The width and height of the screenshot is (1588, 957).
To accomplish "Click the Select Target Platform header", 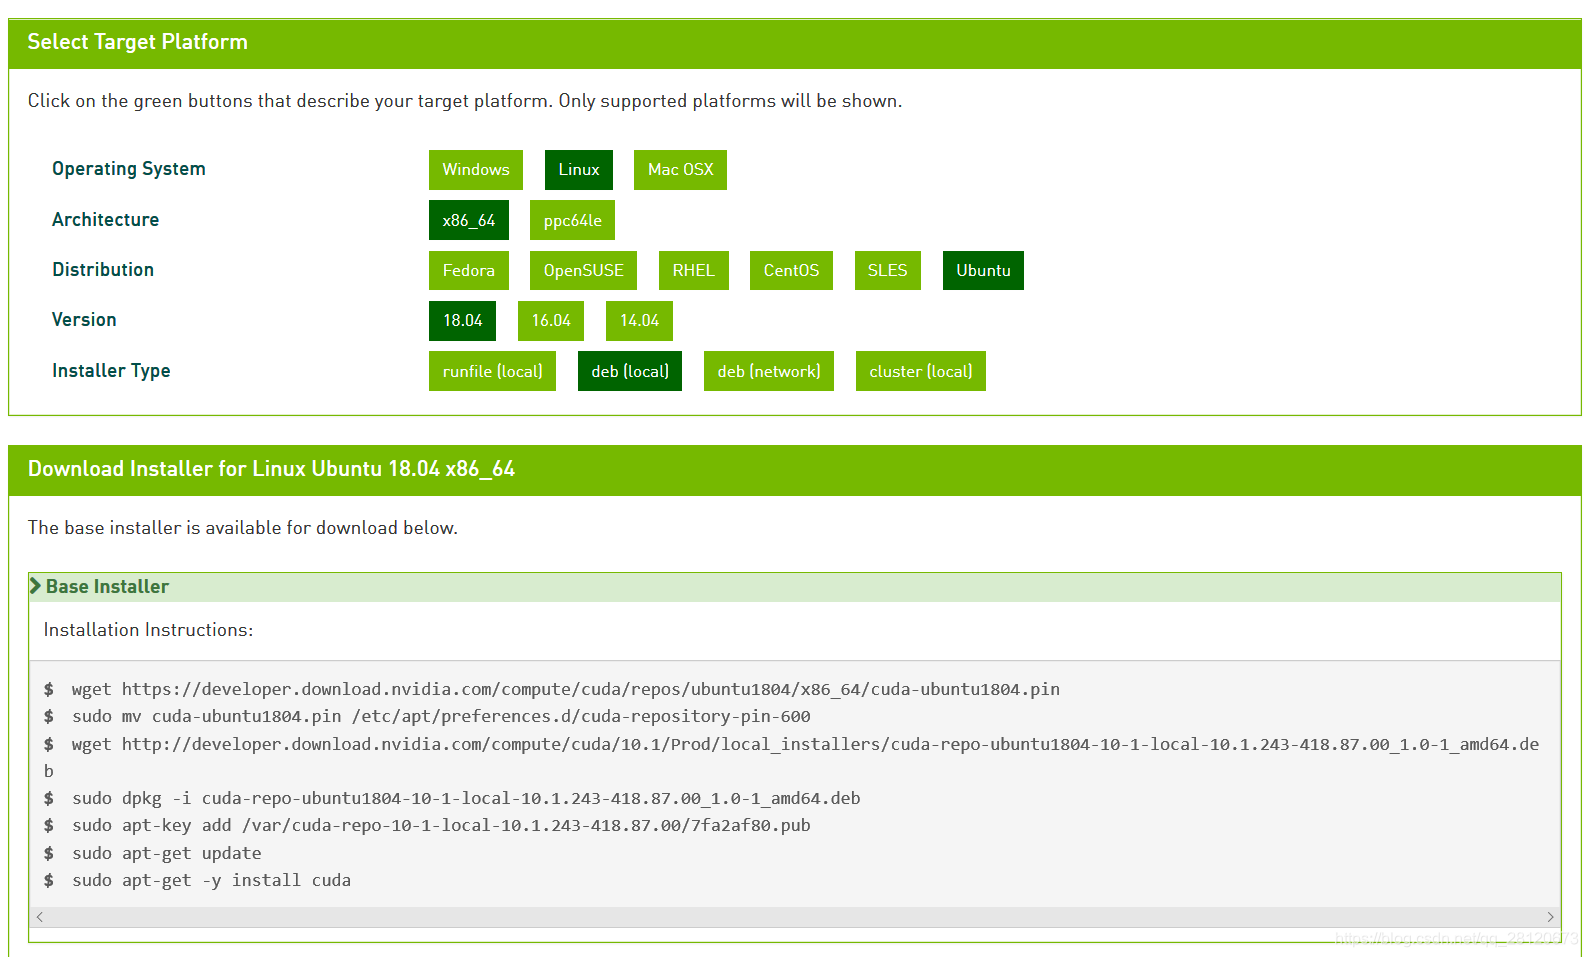I will click(137, 42).
